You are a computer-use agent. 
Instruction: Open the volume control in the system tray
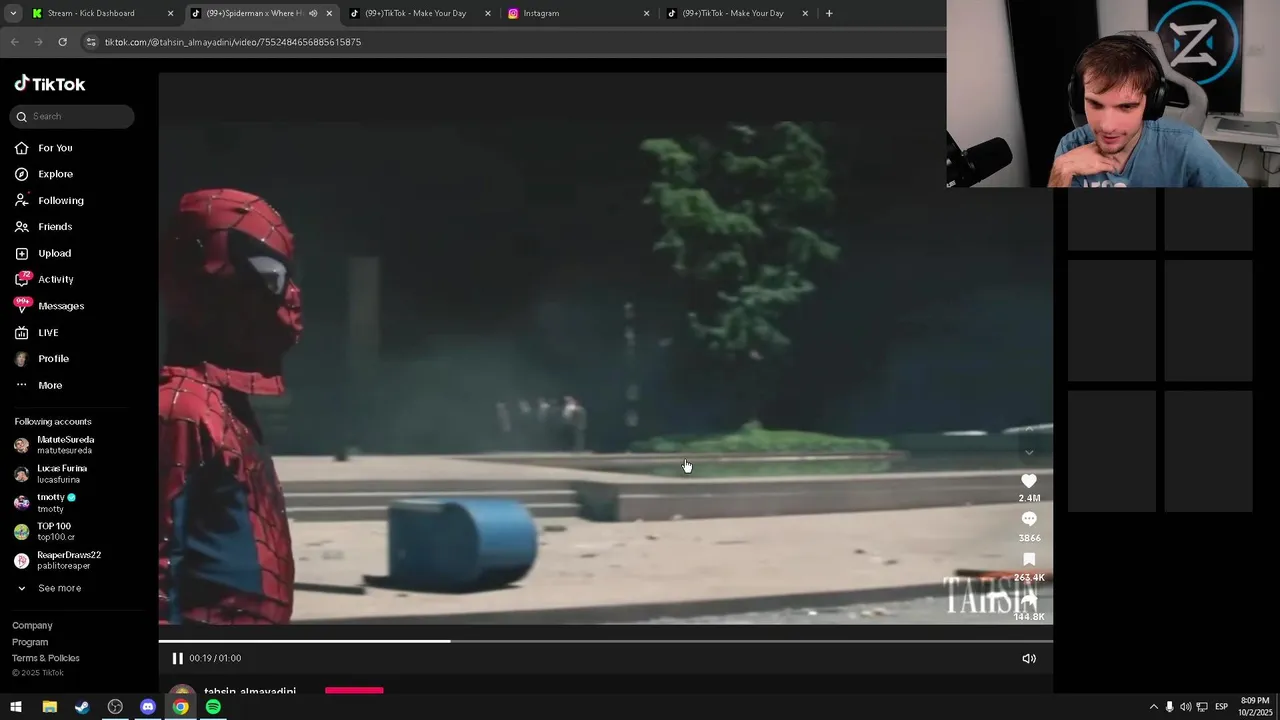click(1185, 707)
